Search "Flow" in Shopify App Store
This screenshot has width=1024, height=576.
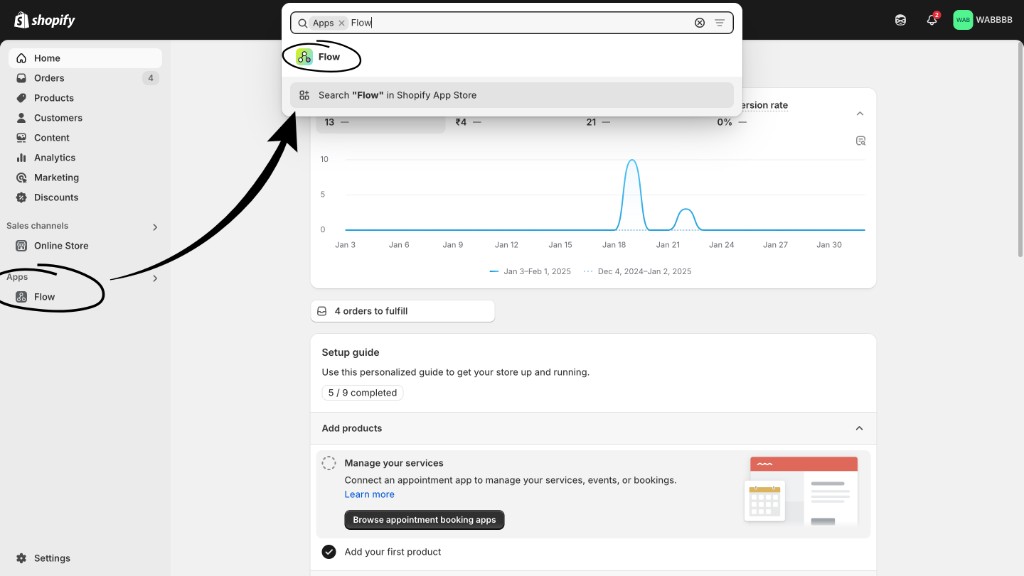512,95
